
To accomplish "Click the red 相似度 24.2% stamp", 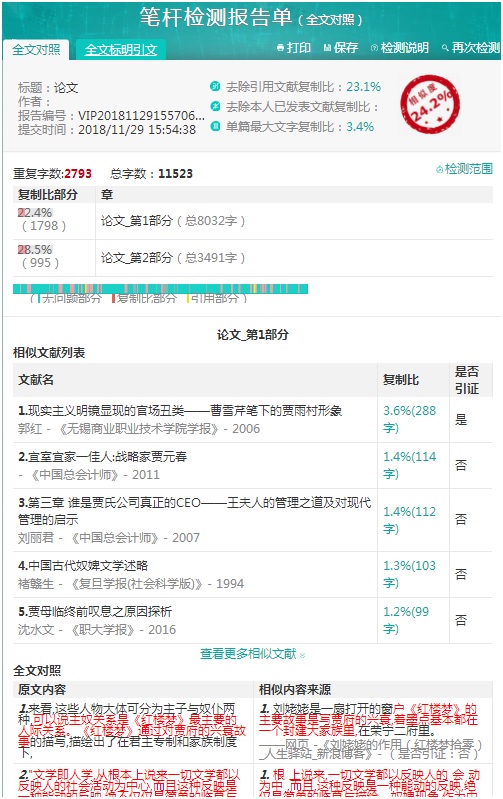I will [x=430, y=104].
